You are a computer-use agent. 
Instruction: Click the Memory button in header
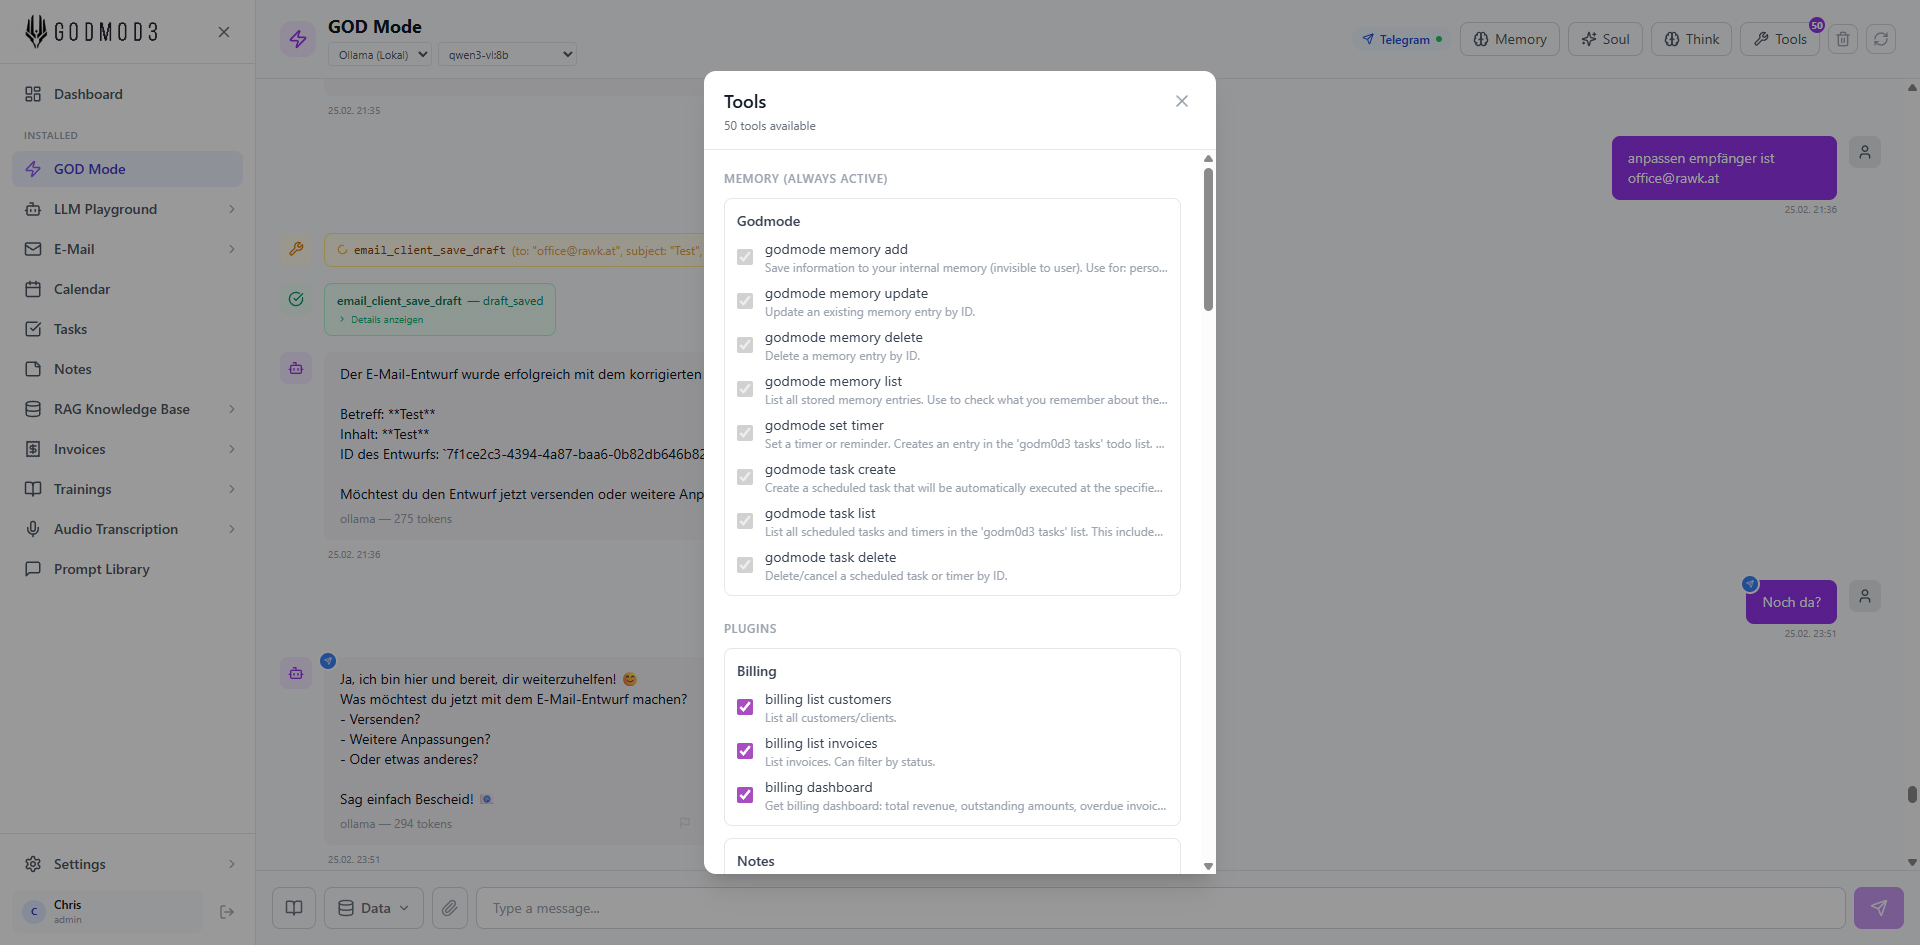(x=1509, y=39)
